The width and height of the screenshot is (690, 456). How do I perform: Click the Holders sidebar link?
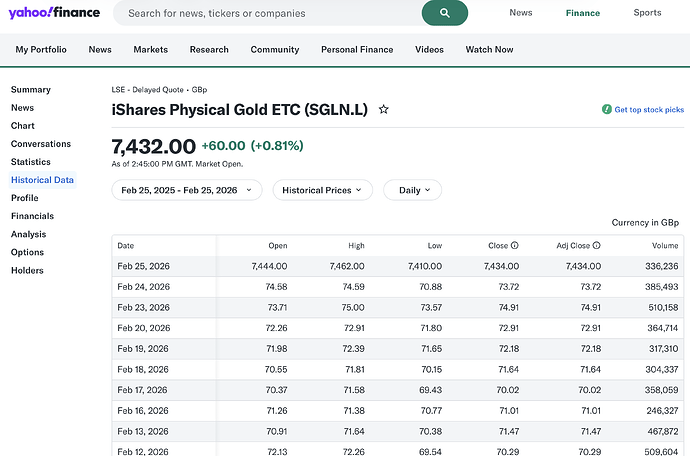coord(27,270)
